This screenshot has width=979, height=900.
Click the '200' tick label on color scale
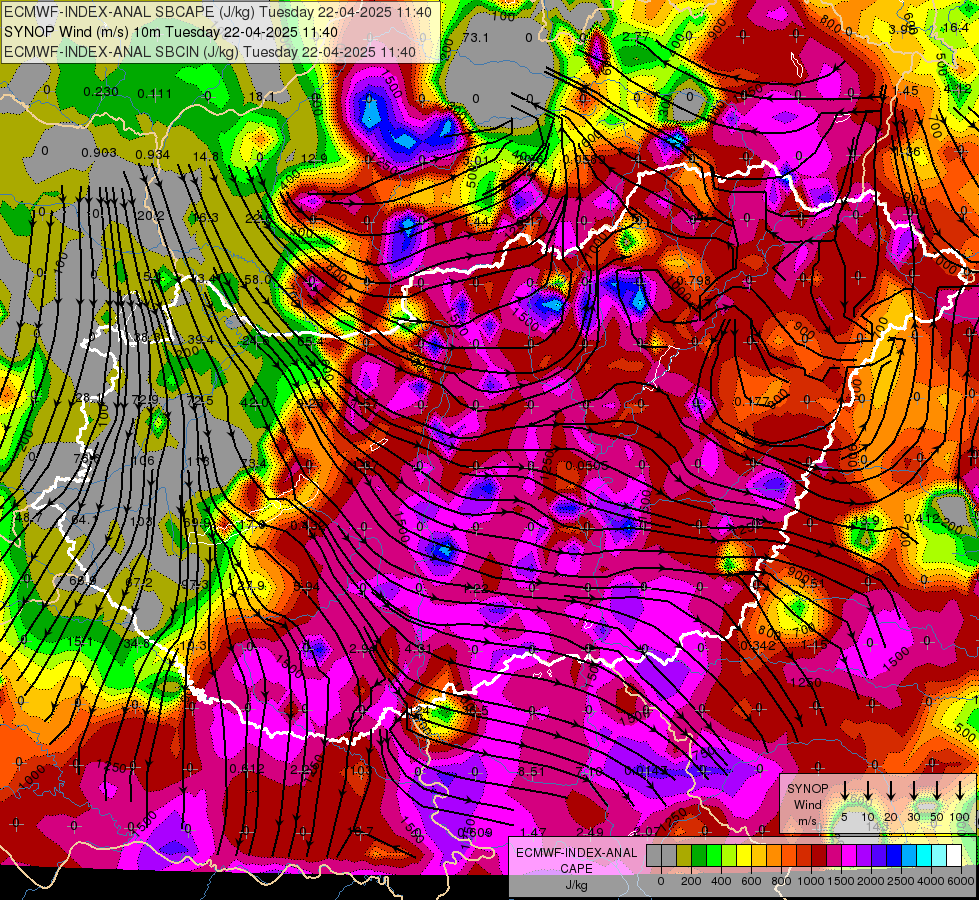click(691, 881)
